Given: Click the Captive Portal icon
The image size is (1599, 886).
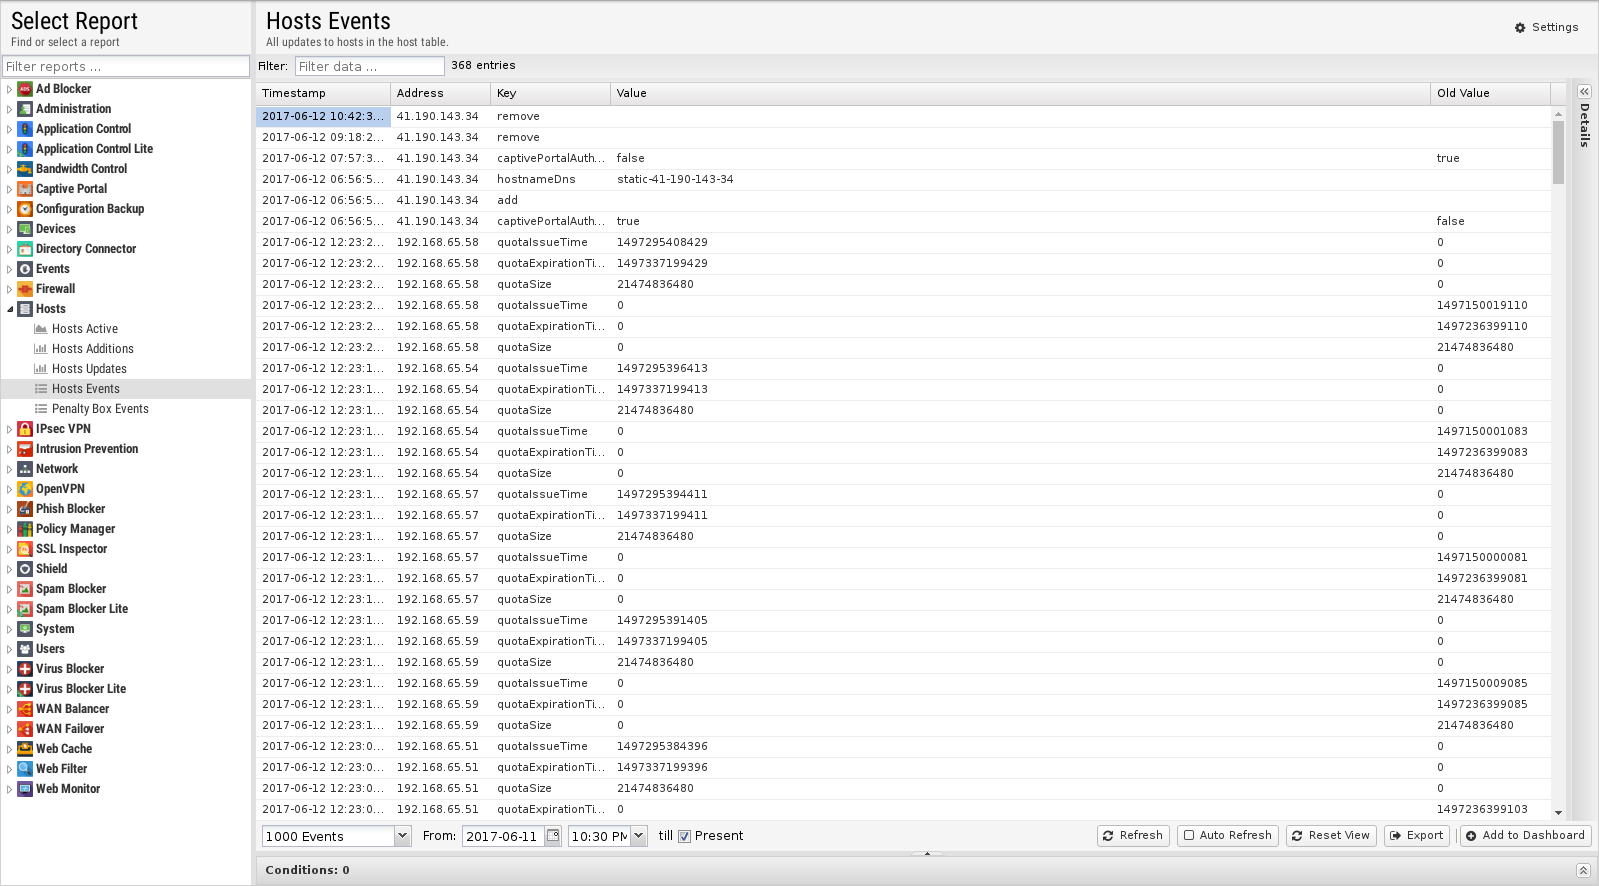Looking at the screenshot, I should point(25,189).
